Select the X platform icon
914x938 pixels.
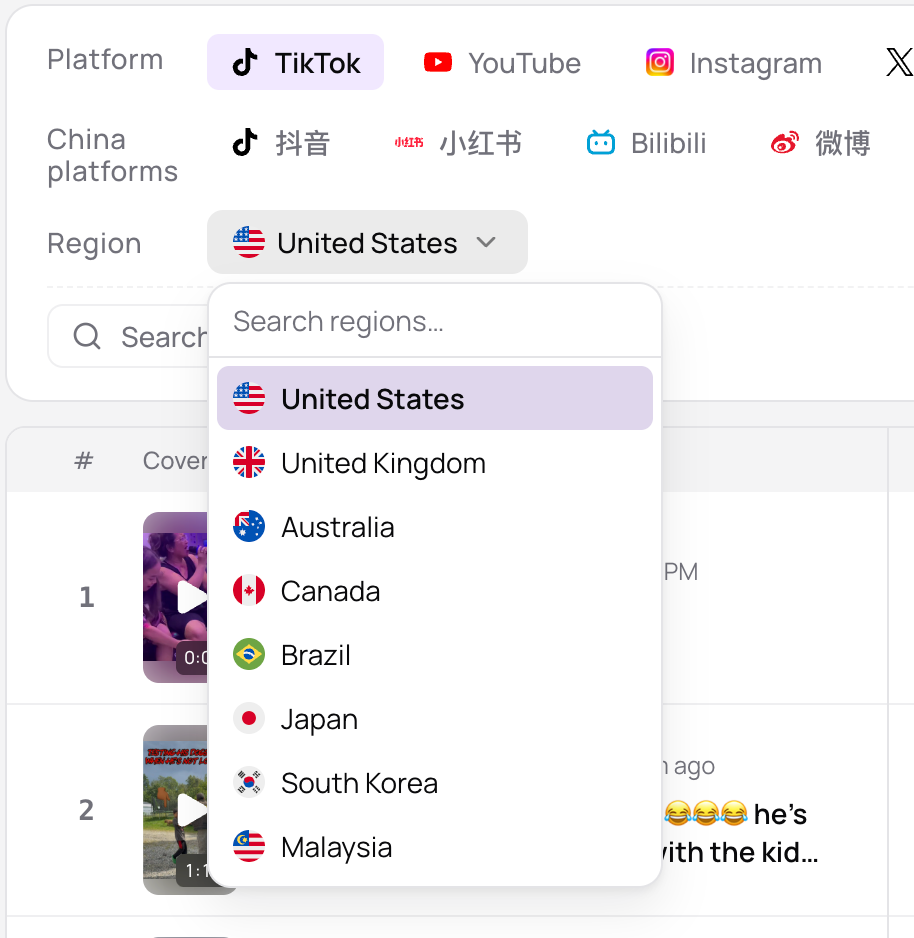[899, 62]
